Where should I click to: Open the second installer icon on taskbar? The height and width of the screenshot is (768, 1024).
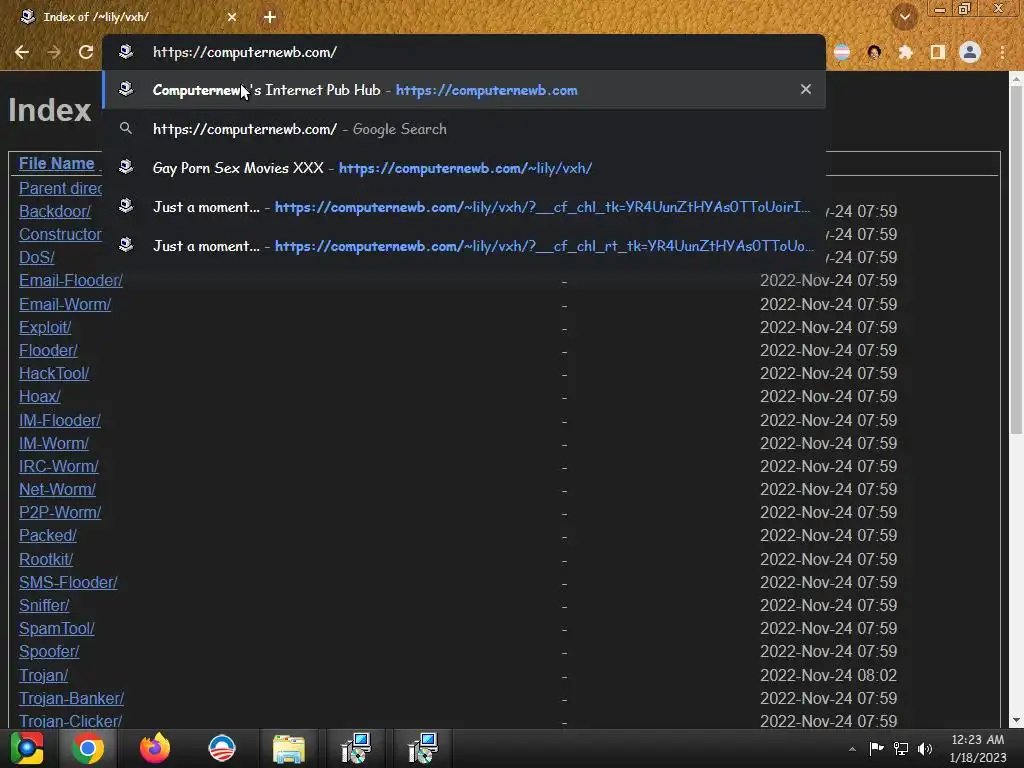tap(423, 748)
